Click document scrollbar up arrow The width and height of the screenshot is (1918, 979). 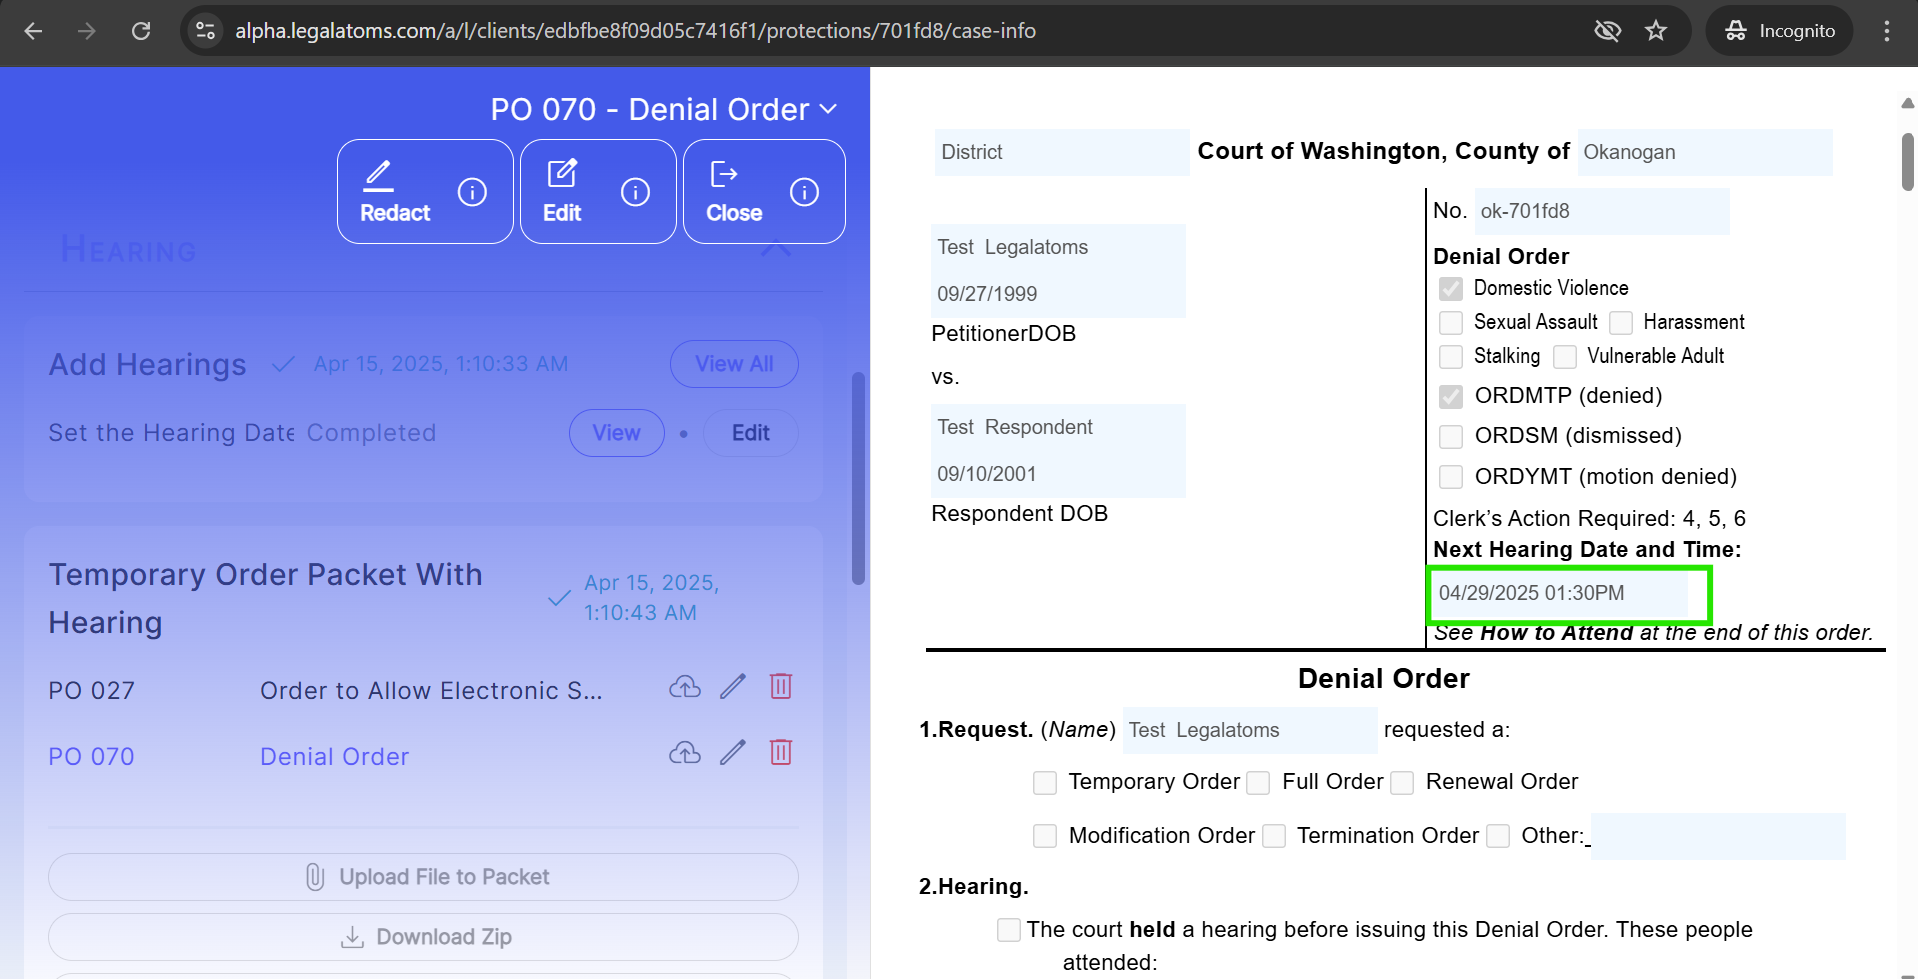pyautogui.click(x=1908, y=103)
